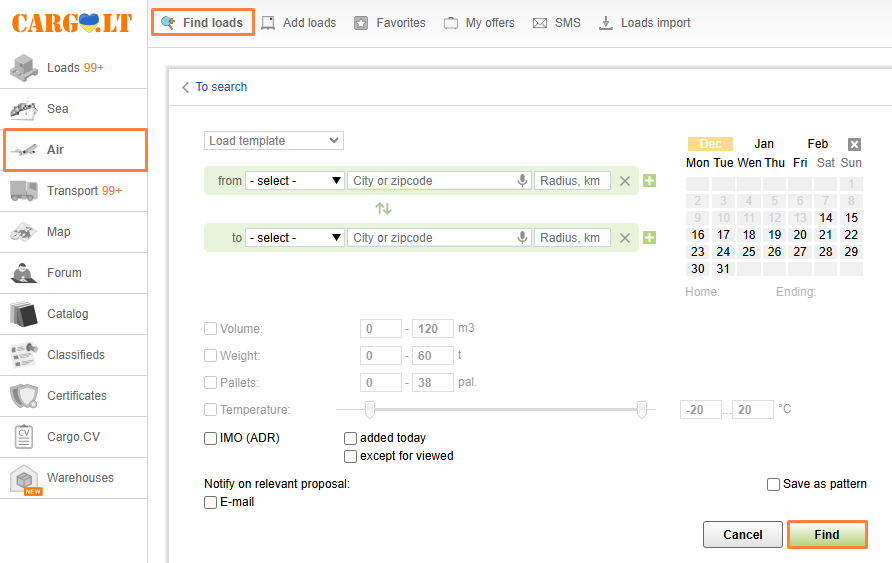
Task: Click the left temperature slider handle
Action: [x=370, y=409]
